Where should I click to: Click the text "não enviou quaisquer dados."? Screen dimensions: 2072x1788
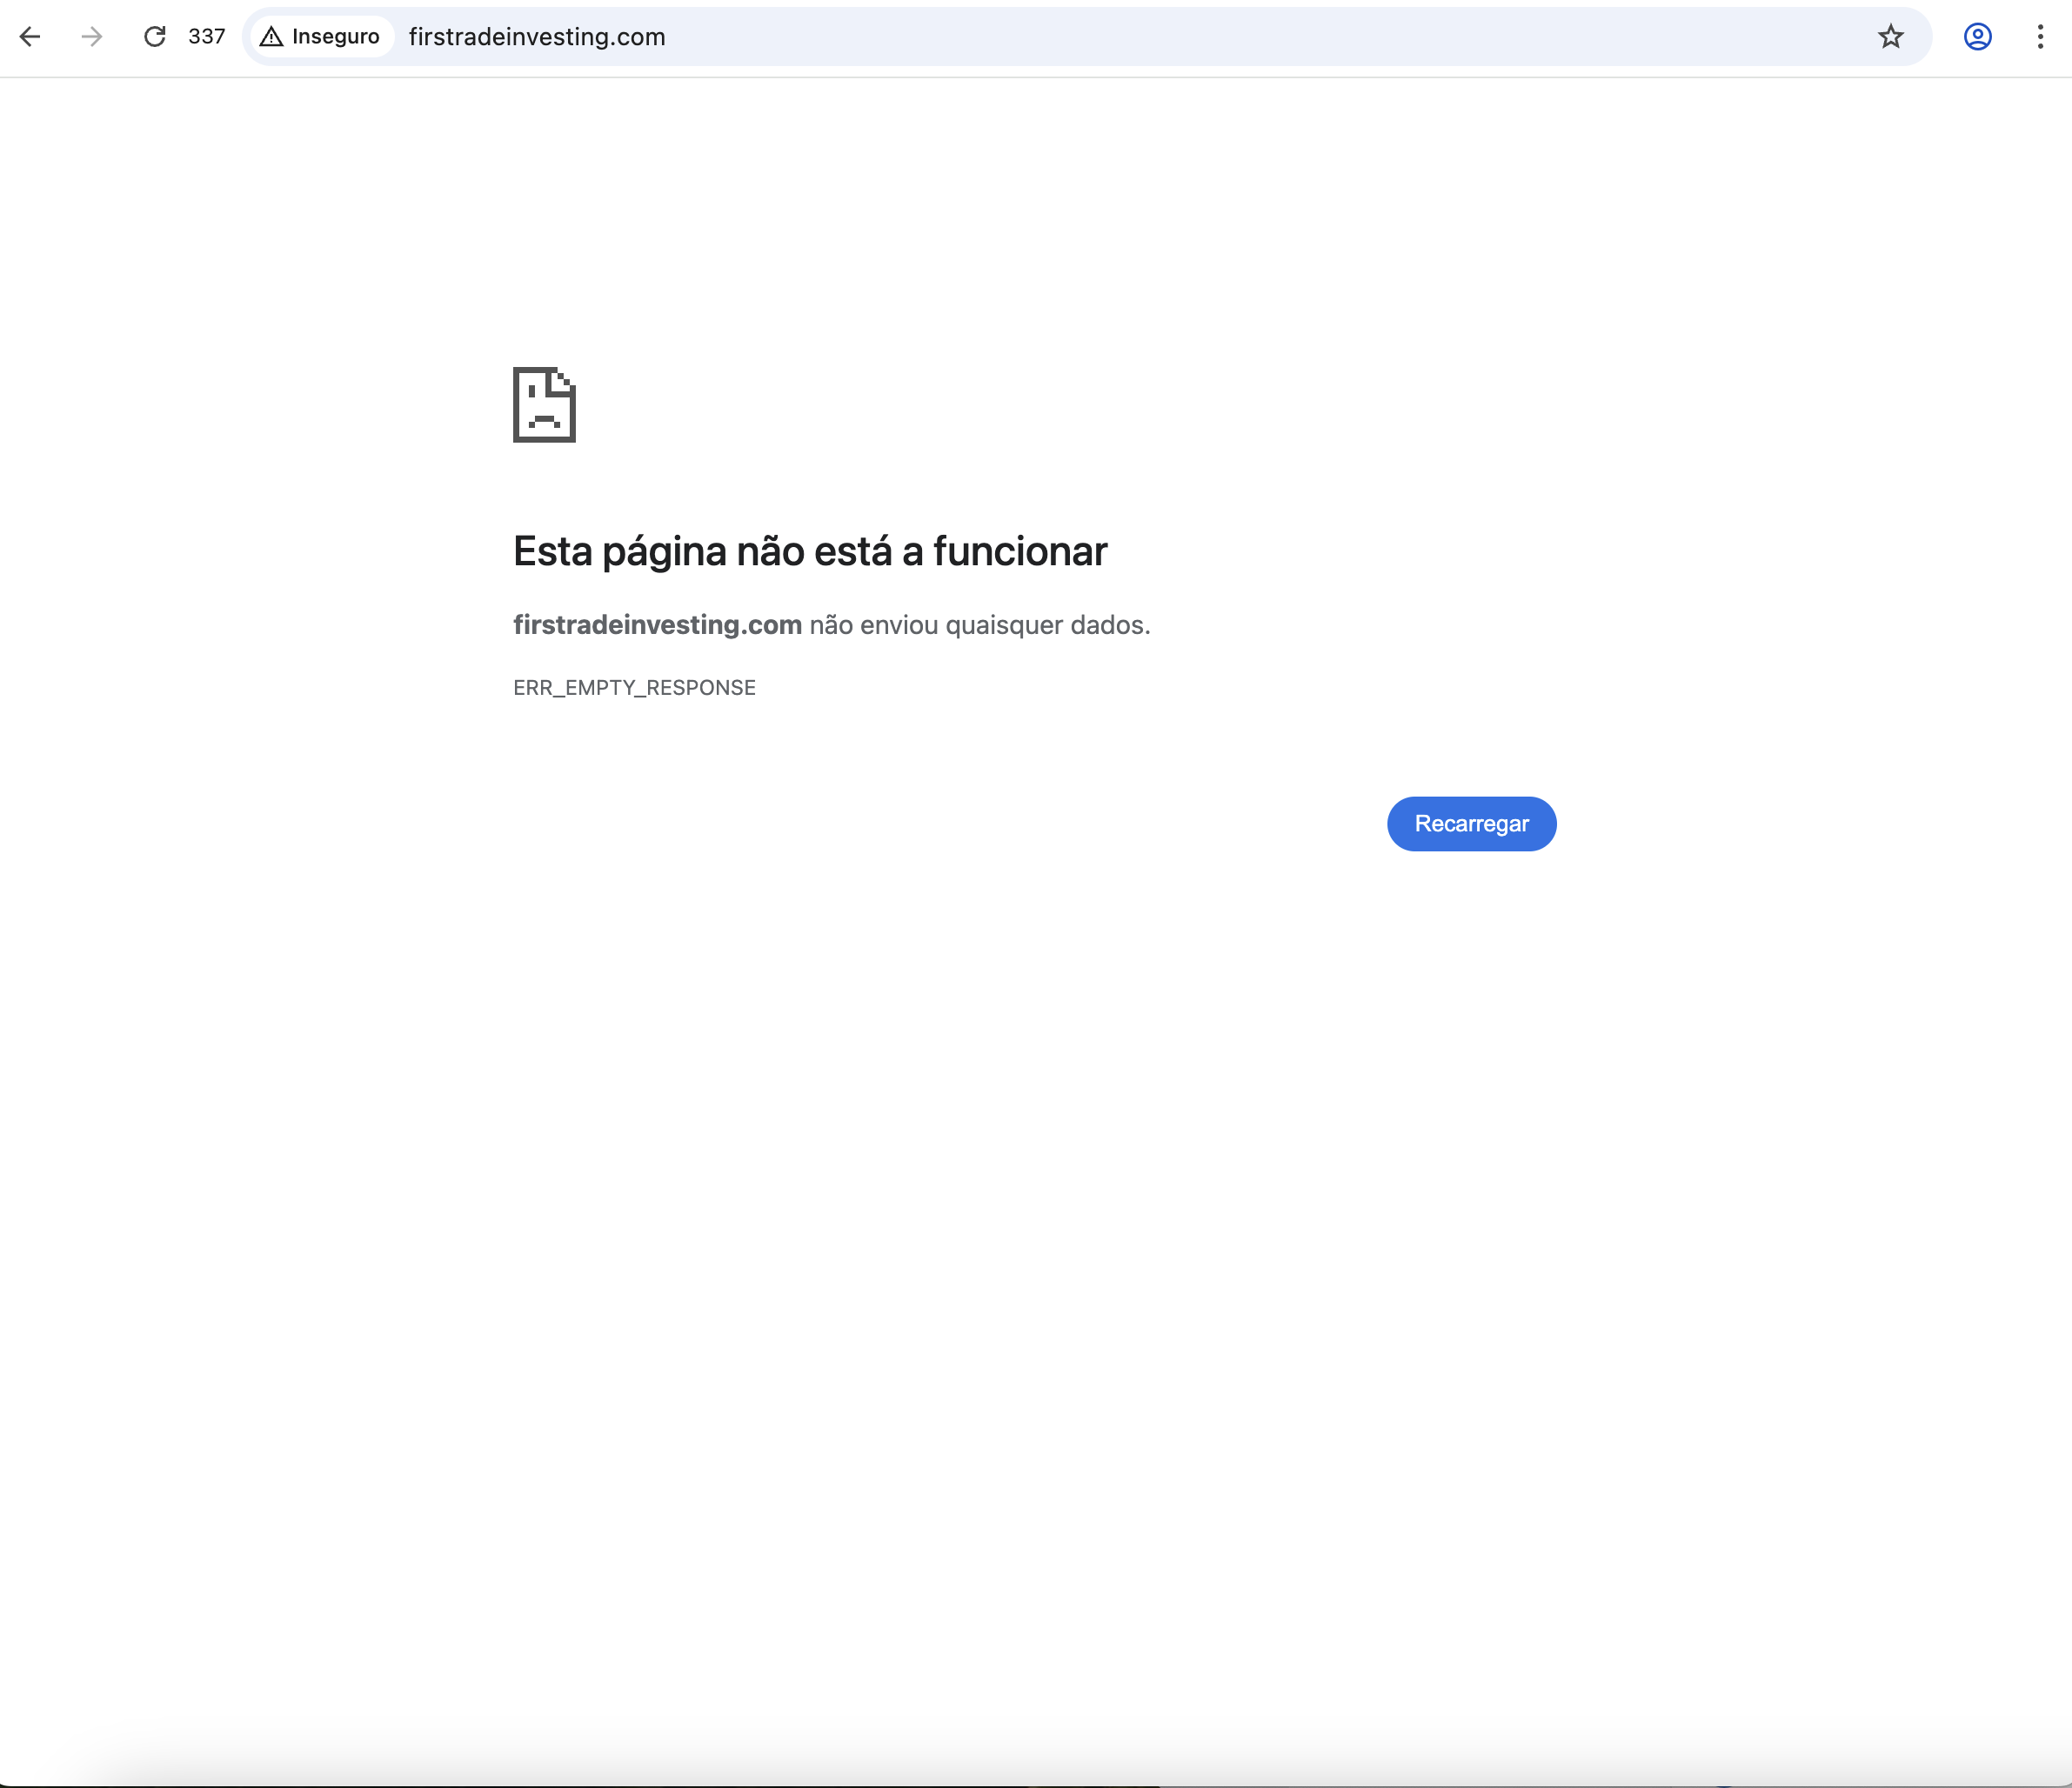pyautogui.click(x=980, y=625)
